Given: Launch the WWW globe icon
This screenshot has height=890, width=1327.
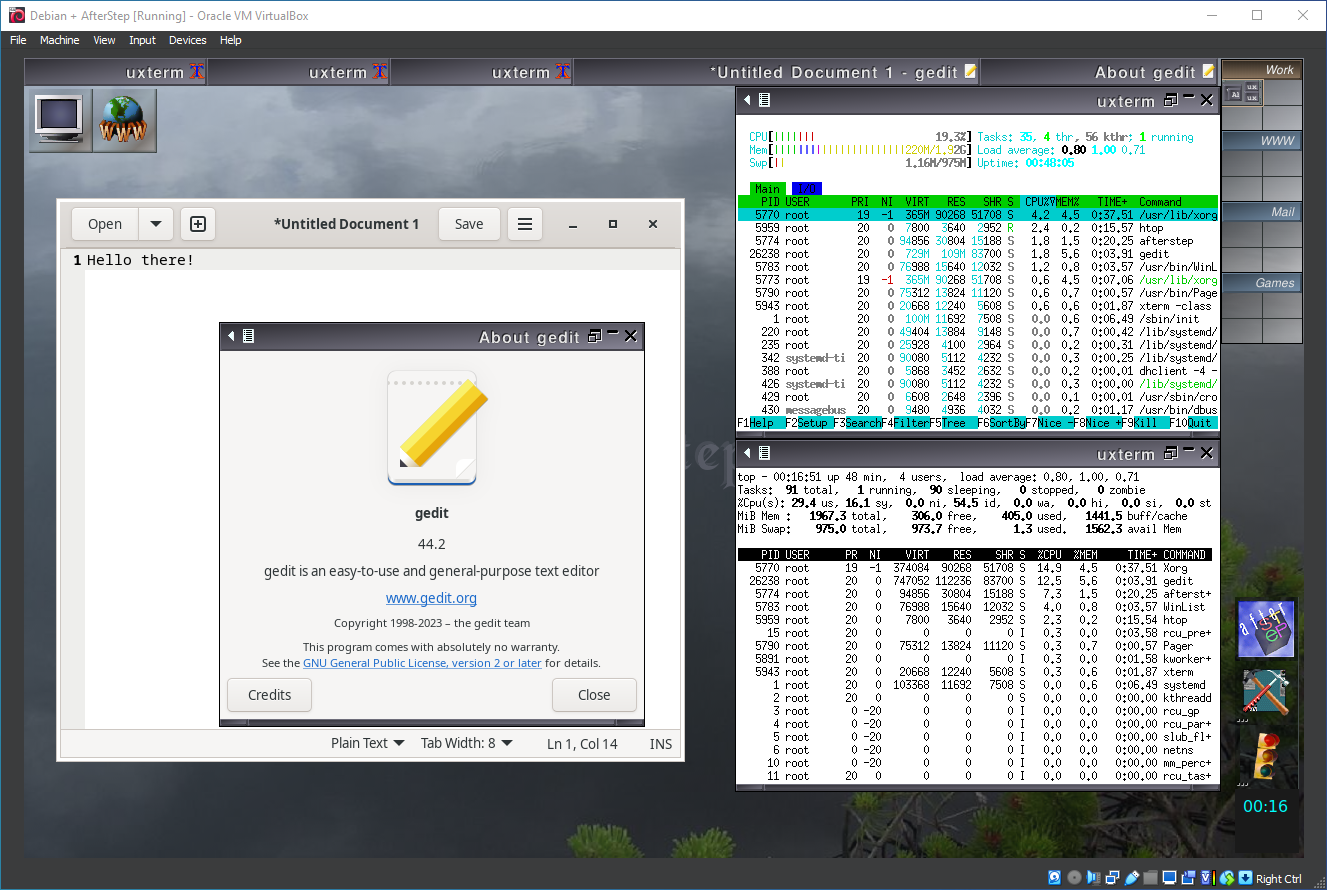Looking at the screenshot, I should point(124,120).
